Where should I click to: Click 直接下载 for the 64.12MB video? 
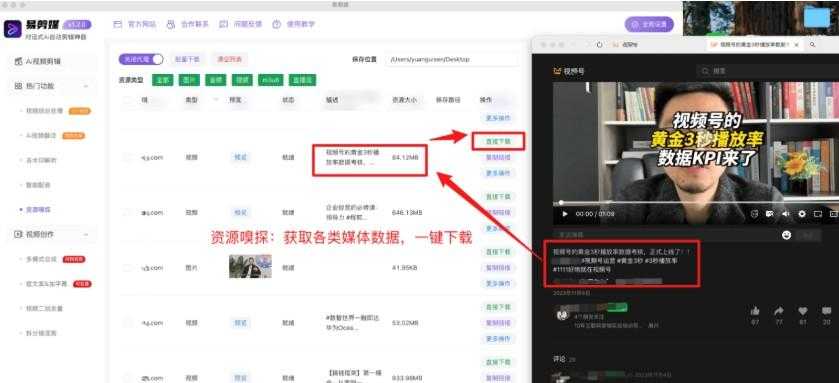[x=498, y=142]
